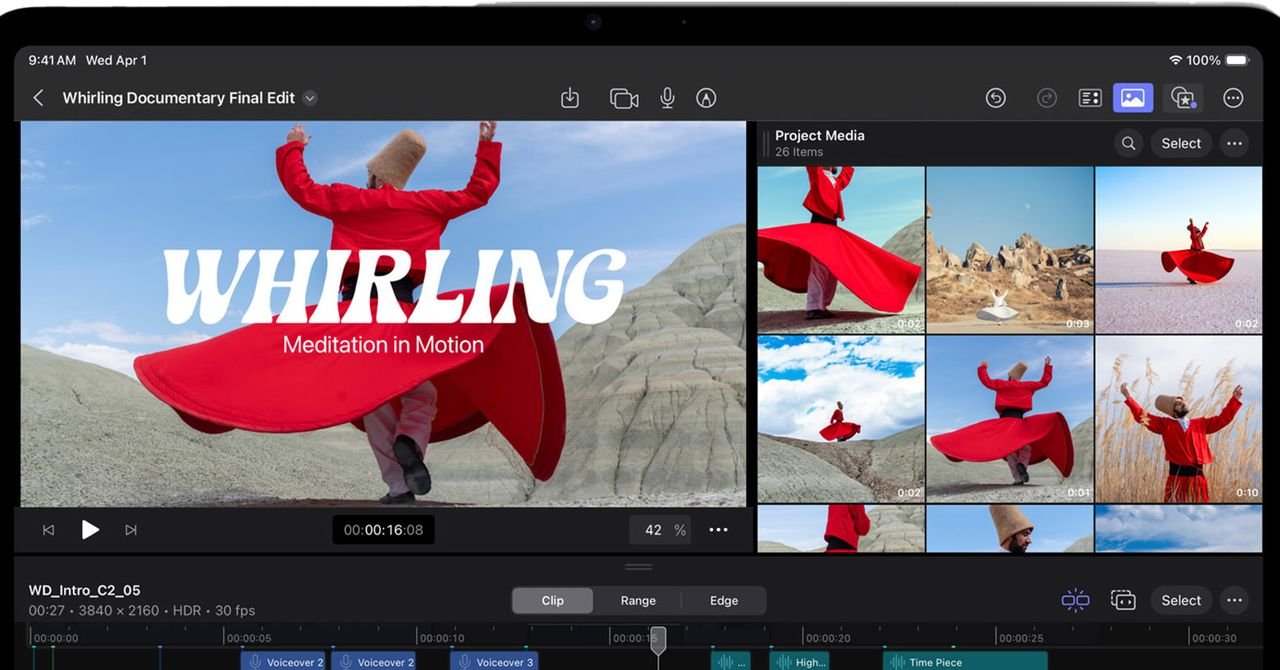Undo the last edit
The height and width of the screenshot is (670, 1280).
pyautogui.click(x=995, y=97)
